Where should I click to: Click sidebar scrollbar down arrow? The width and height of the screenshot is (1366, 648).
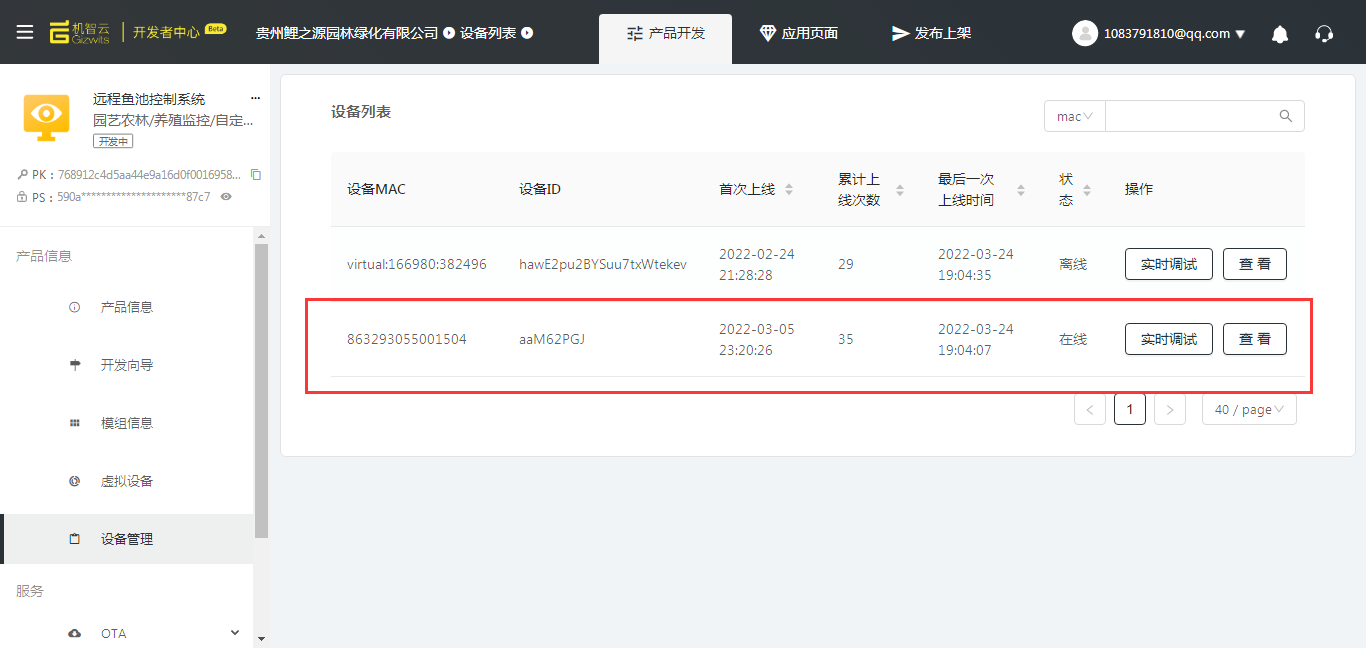261,638
